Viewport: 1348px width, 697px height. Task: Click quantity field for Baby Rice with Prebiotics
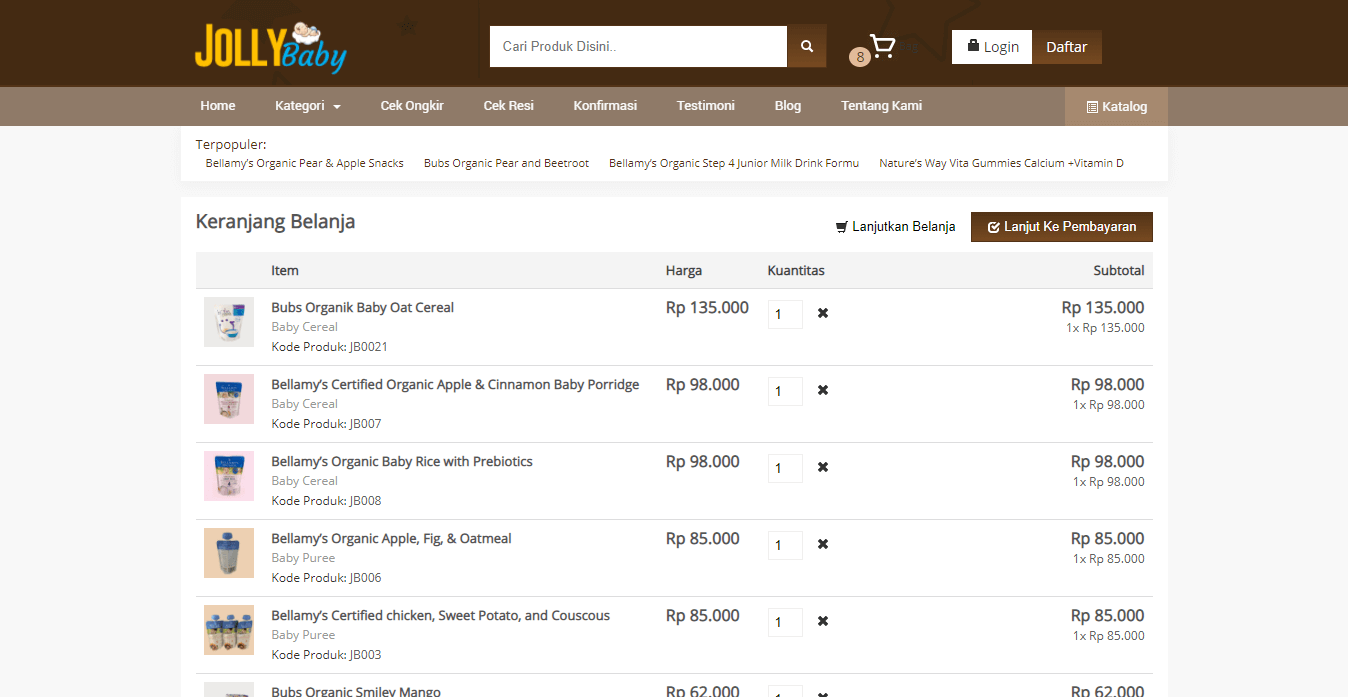click(x=785, y=468)
